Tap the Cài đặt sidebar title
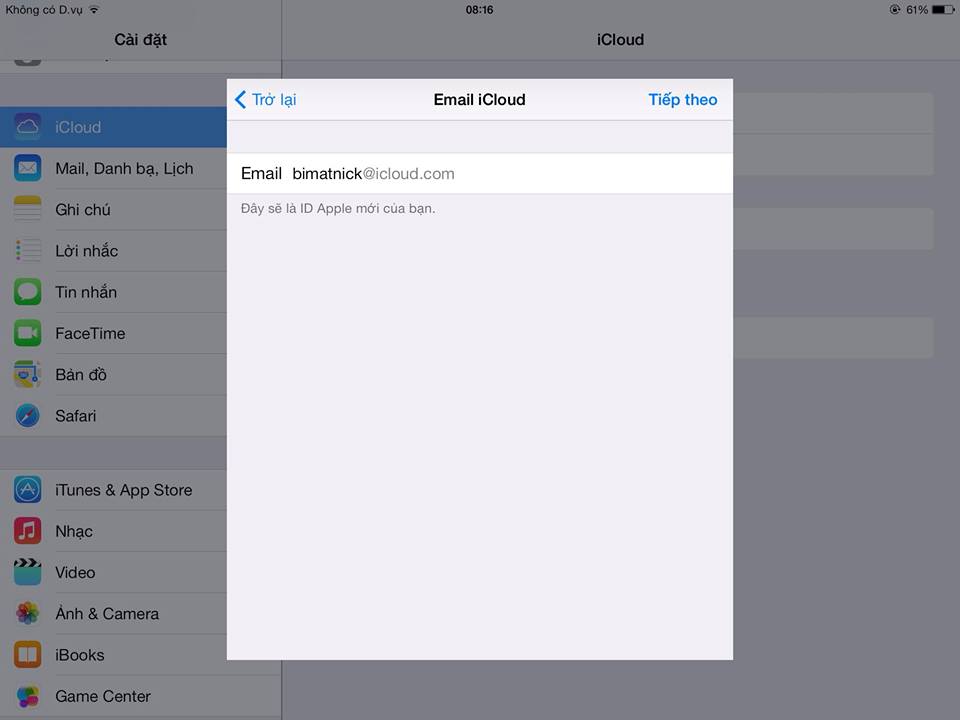 tap(140, 39)
